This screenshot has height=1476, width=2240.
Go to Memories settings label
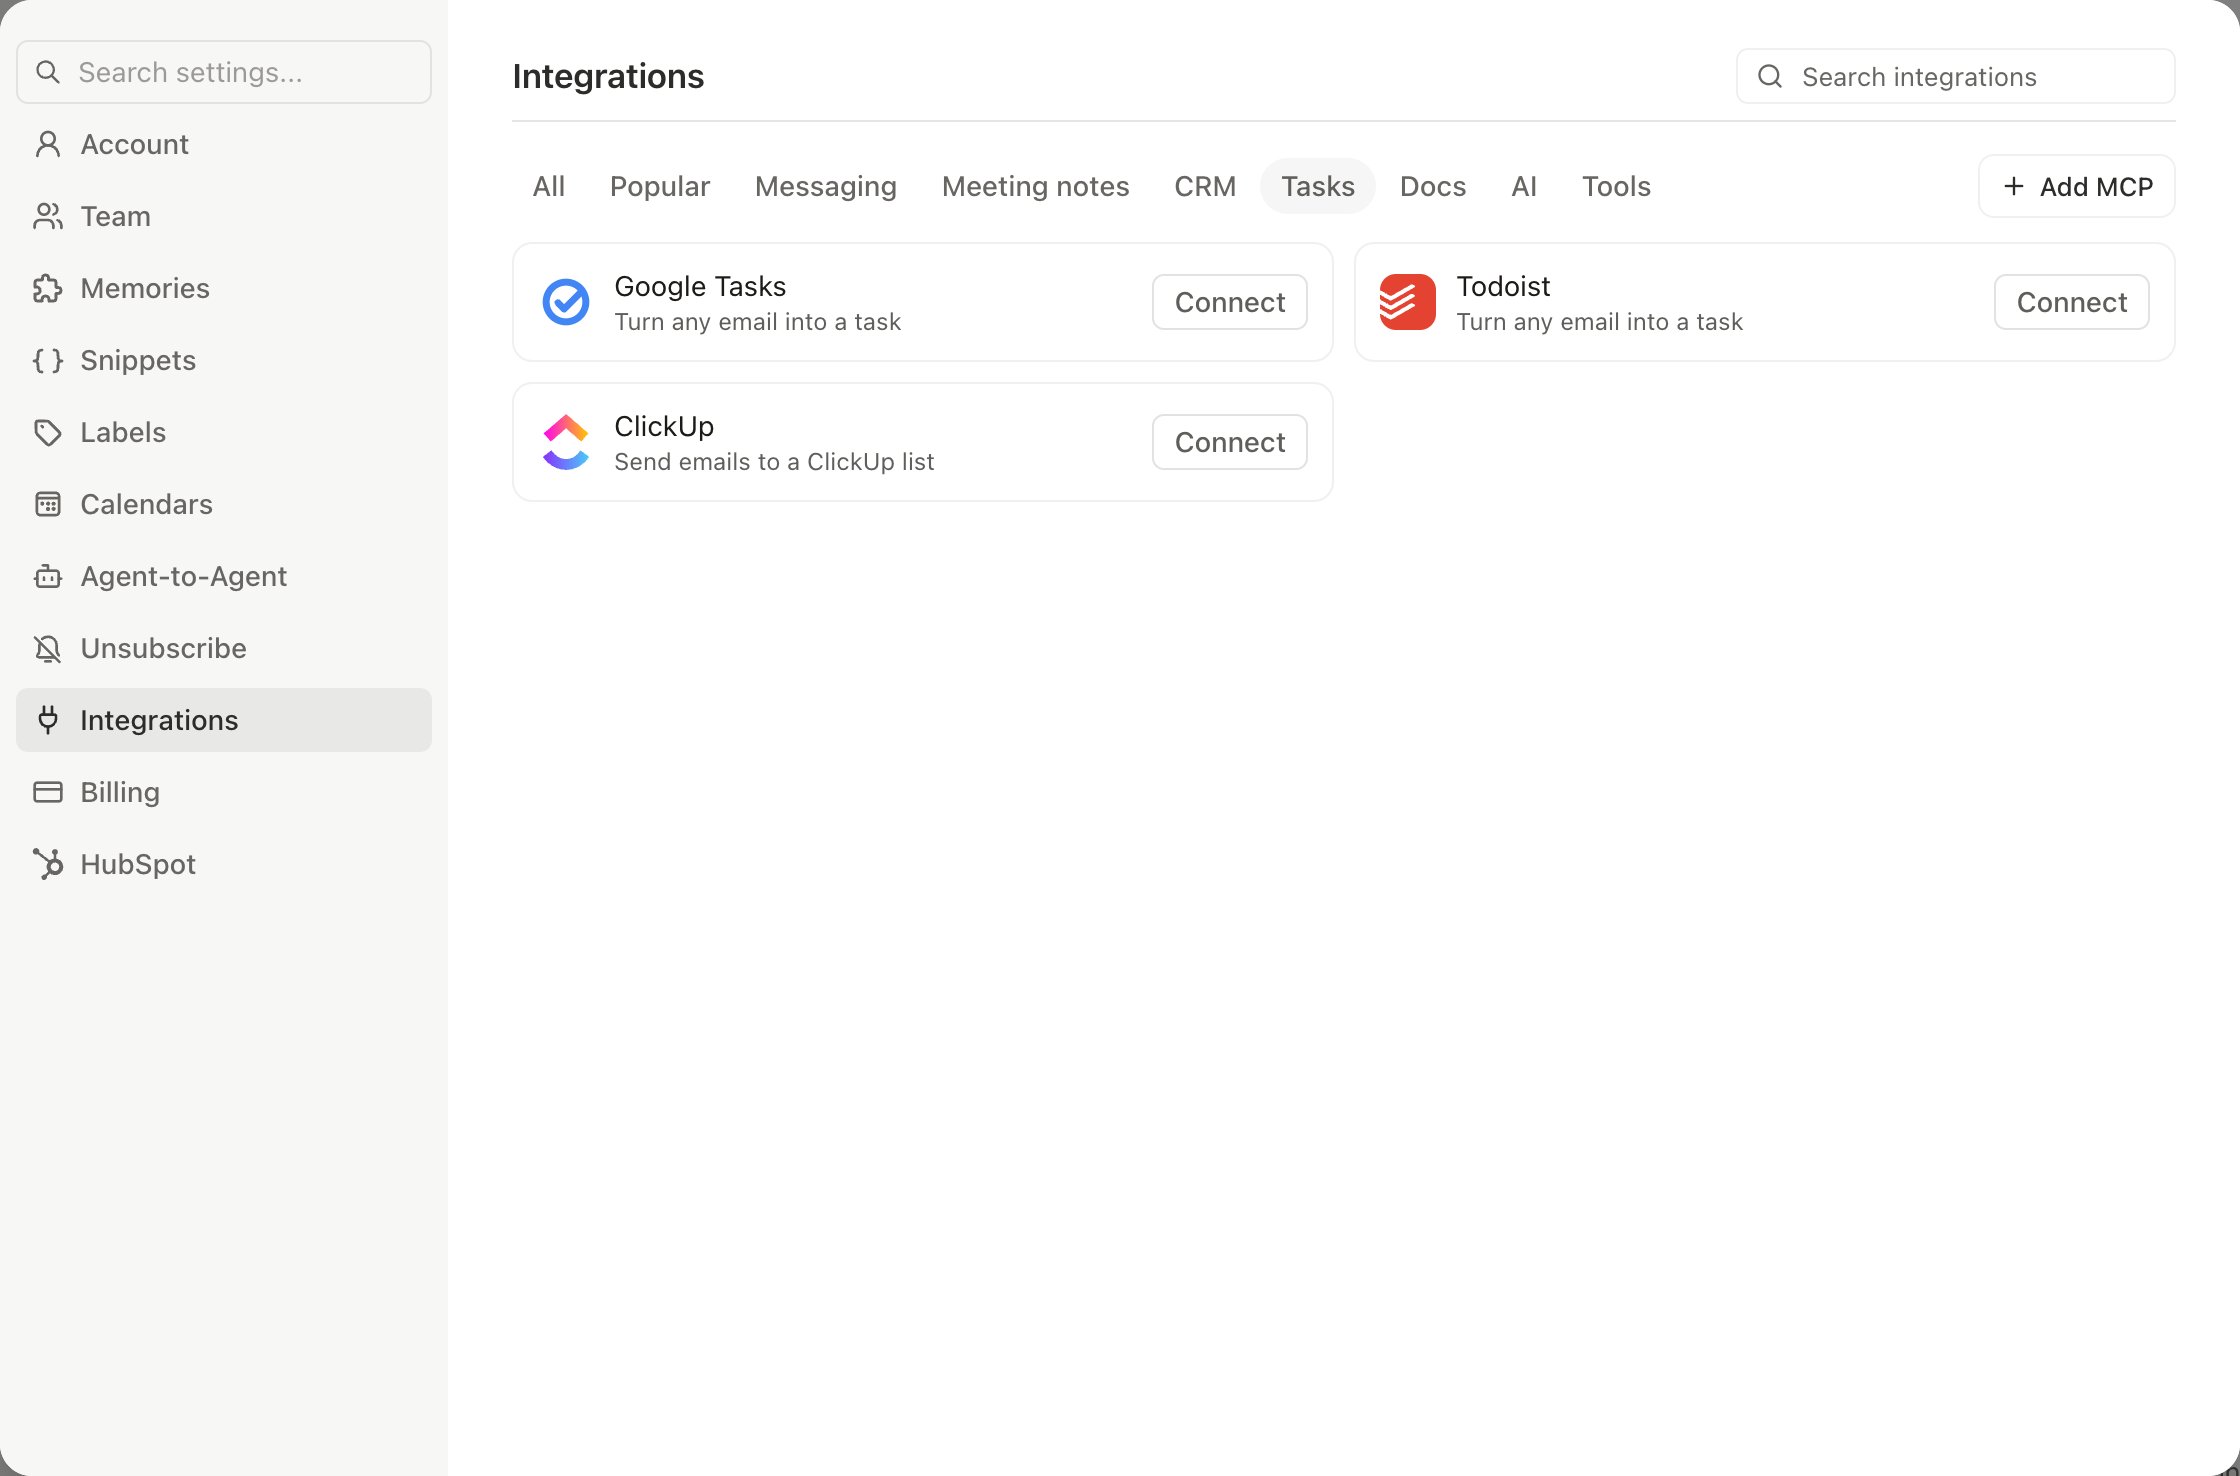click(x=145, y=288)
